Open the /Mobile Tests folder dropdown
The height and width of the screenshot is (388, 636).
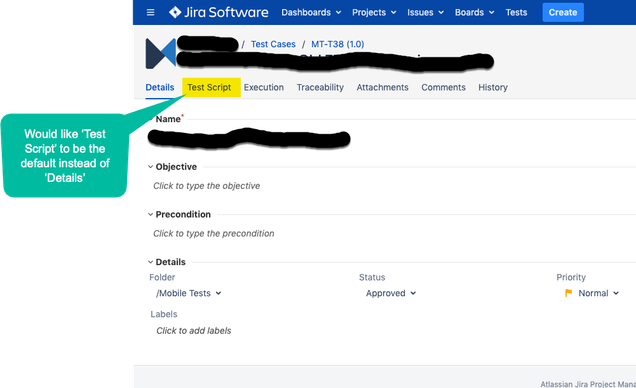pyautogui.click(x=189, y=293)
